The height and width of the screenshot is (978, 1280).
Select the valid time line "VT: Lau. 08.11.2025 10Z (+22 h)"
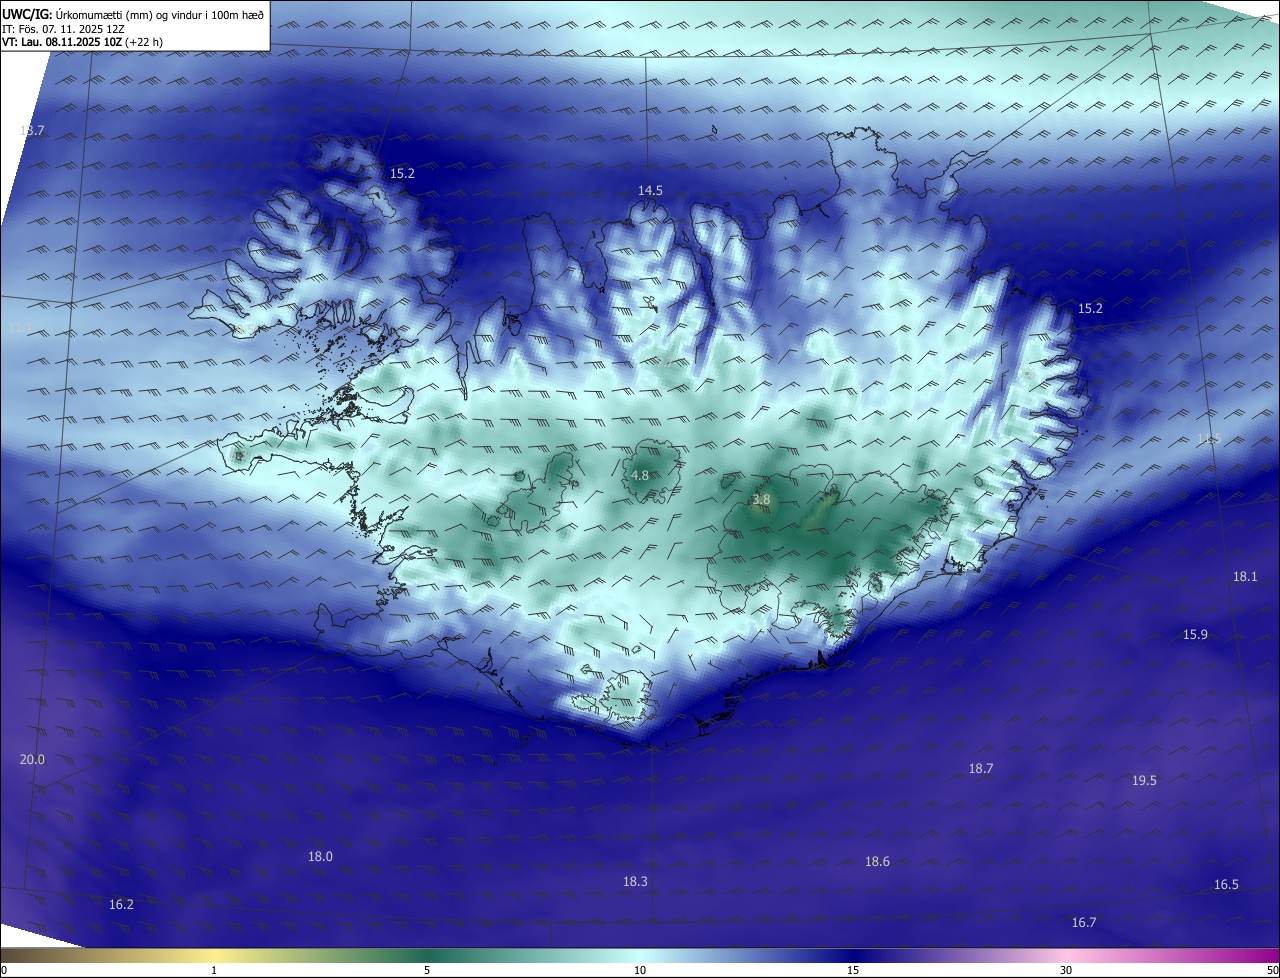83,42
